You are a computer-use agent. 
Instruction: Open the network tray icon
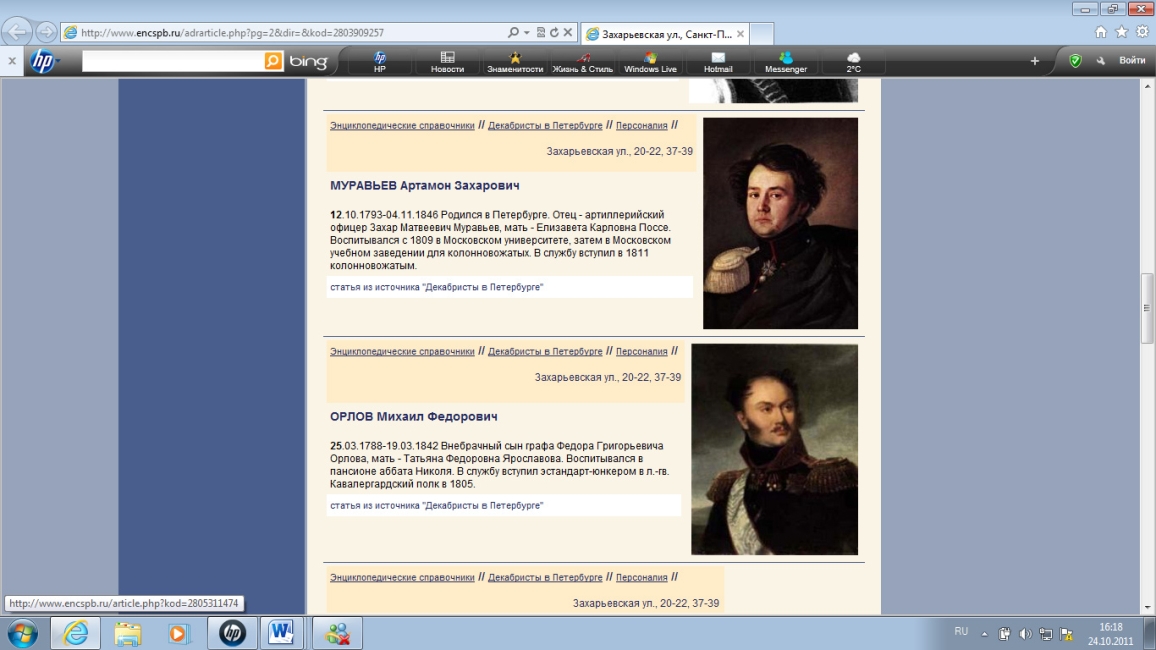click(x=1045, y=634)
